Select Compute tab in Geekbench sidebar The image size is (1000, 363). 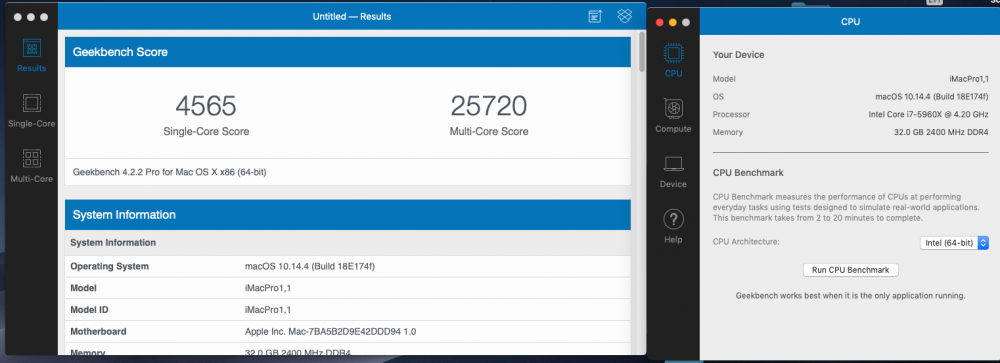pos(673,116)
